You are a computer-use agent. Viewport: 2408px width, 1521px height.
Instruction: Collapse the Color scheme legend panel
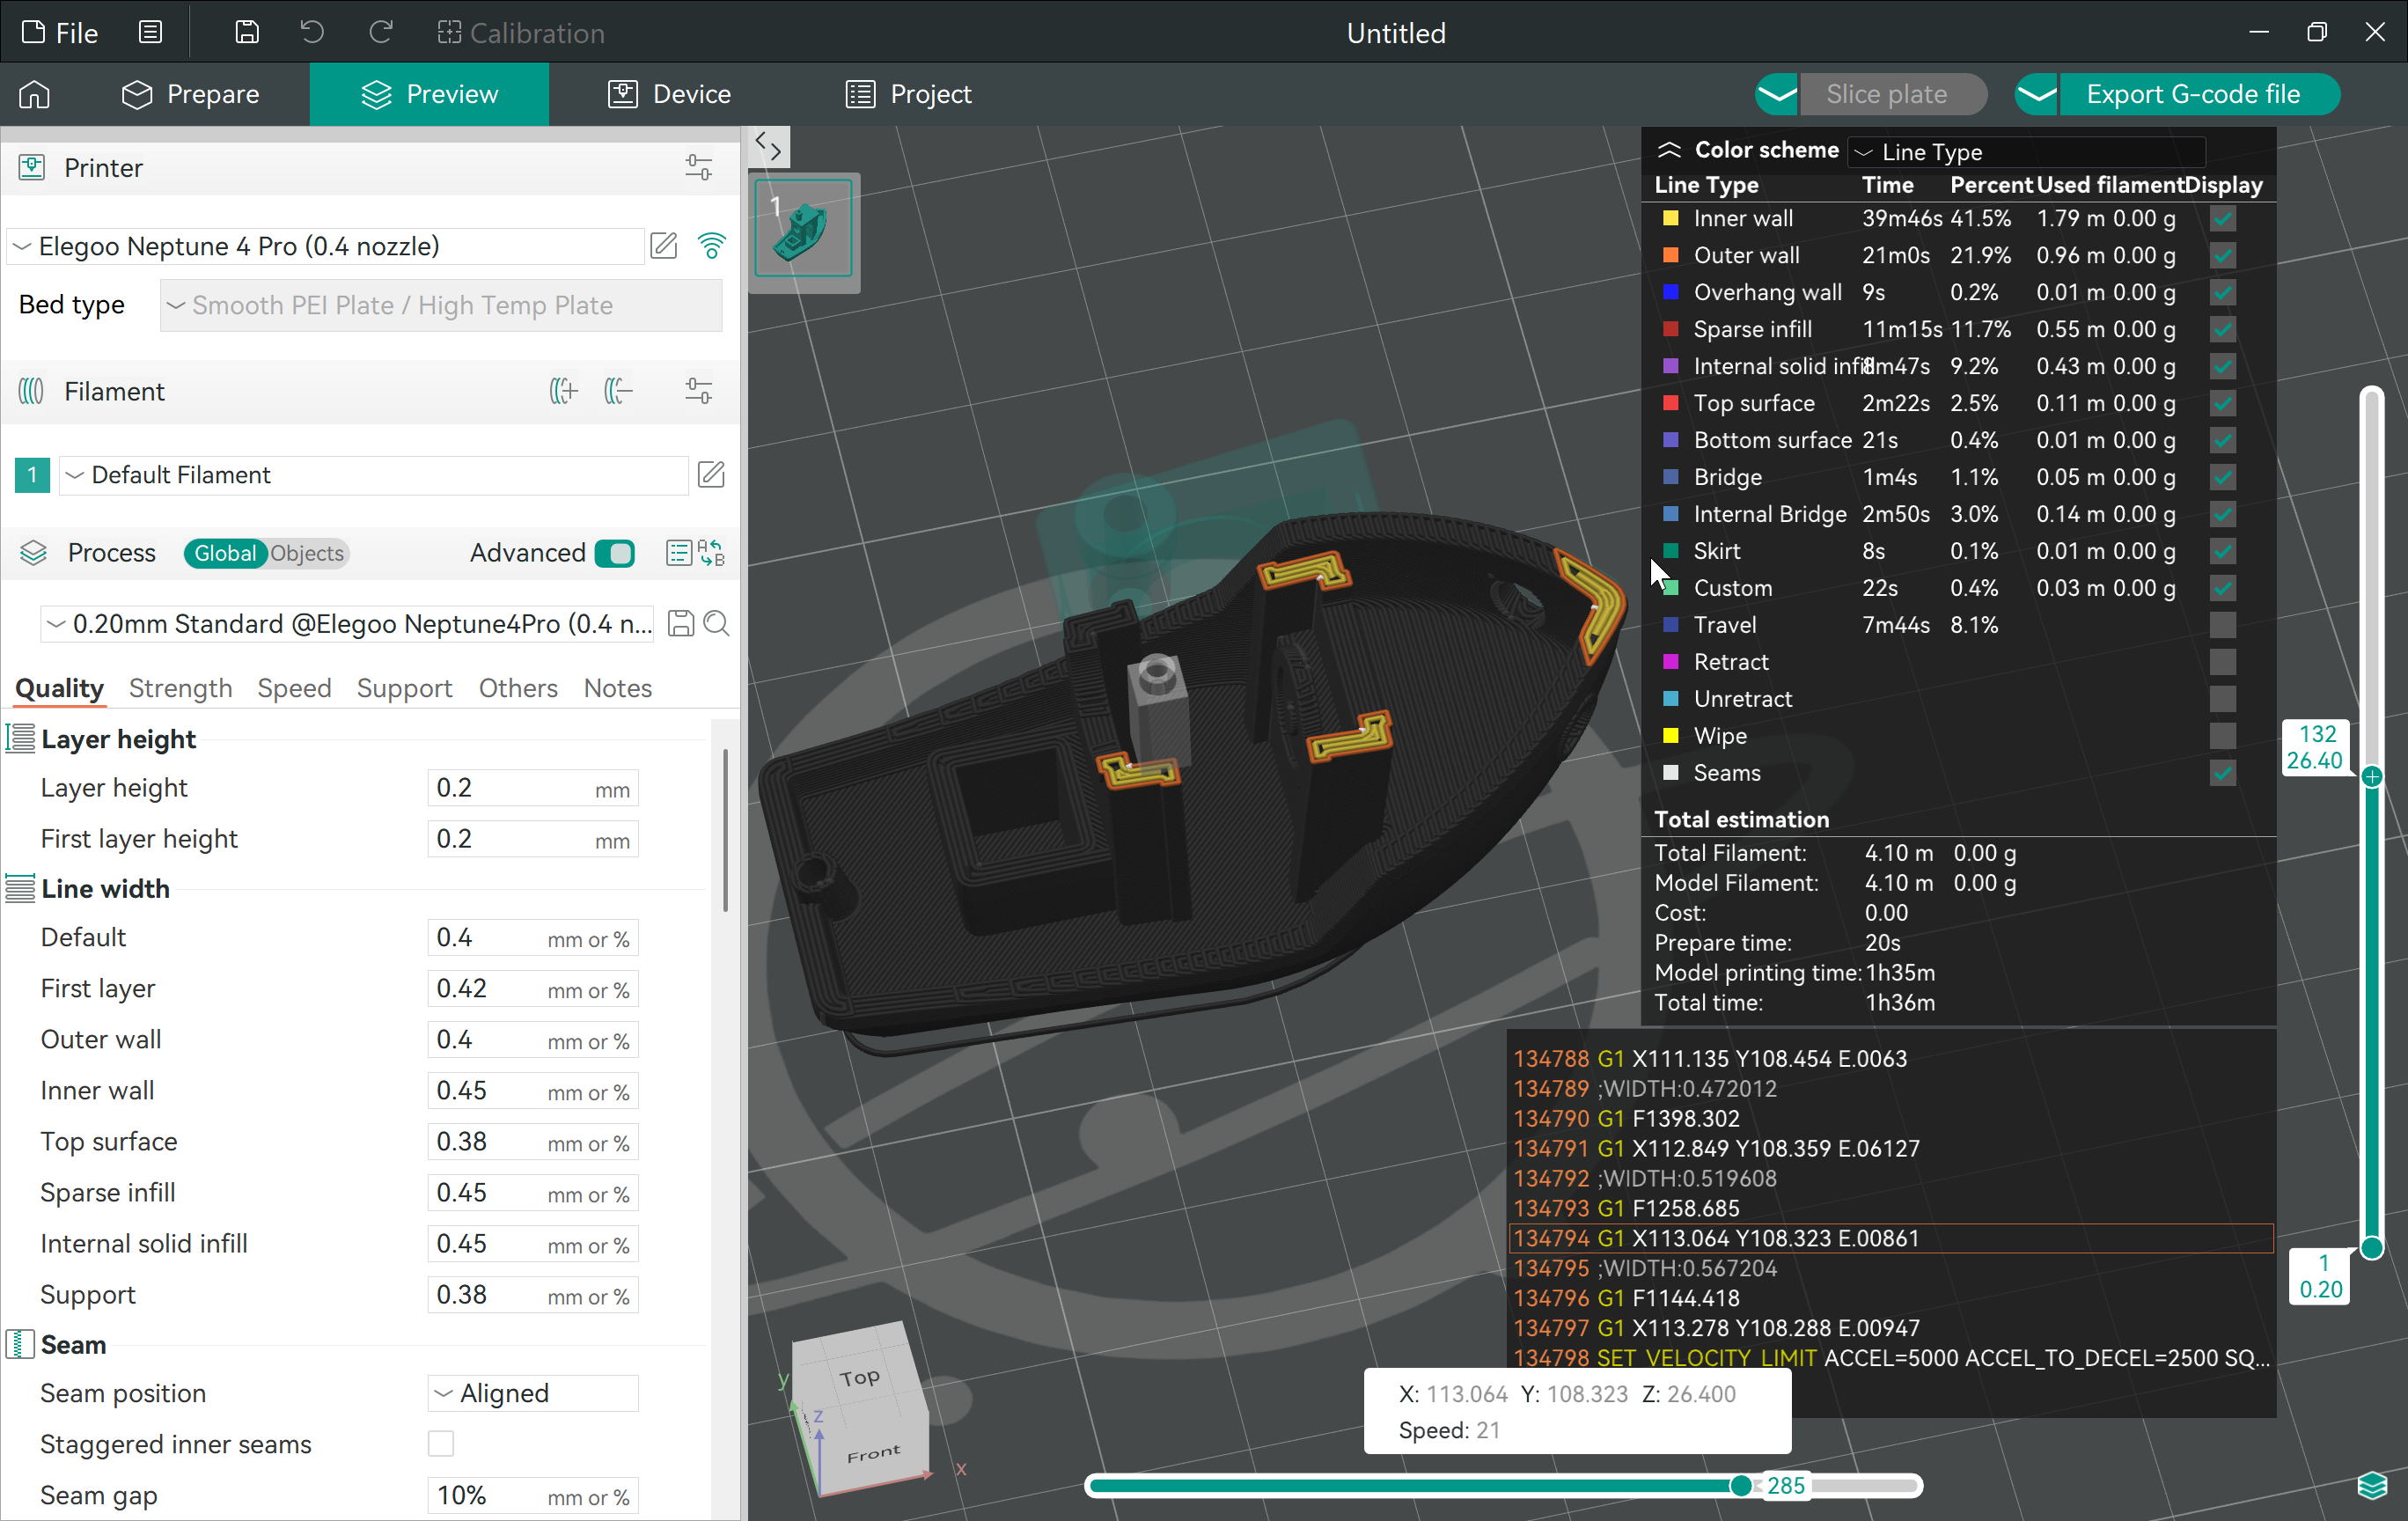click(1669, 150)
